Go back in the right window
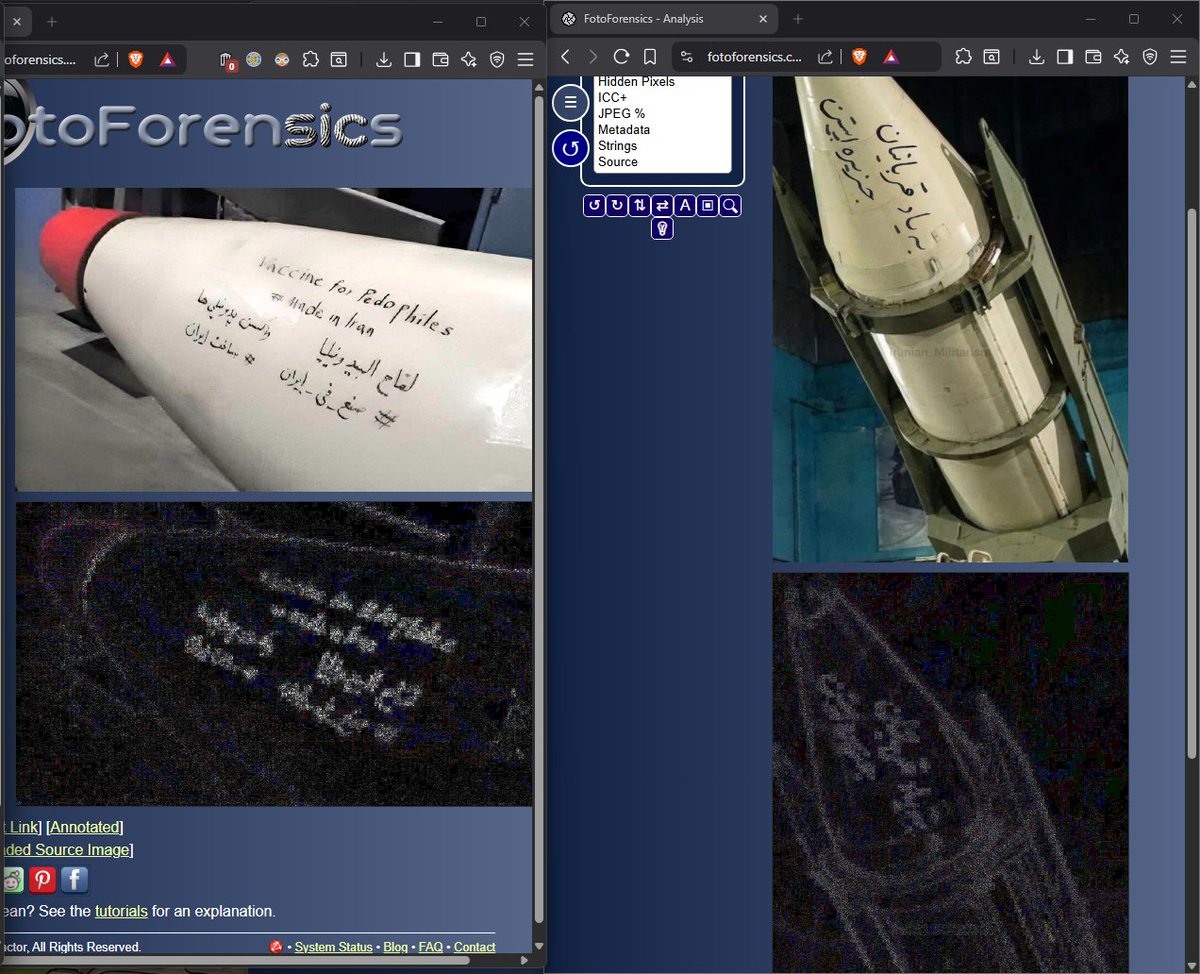 point(566,57)
